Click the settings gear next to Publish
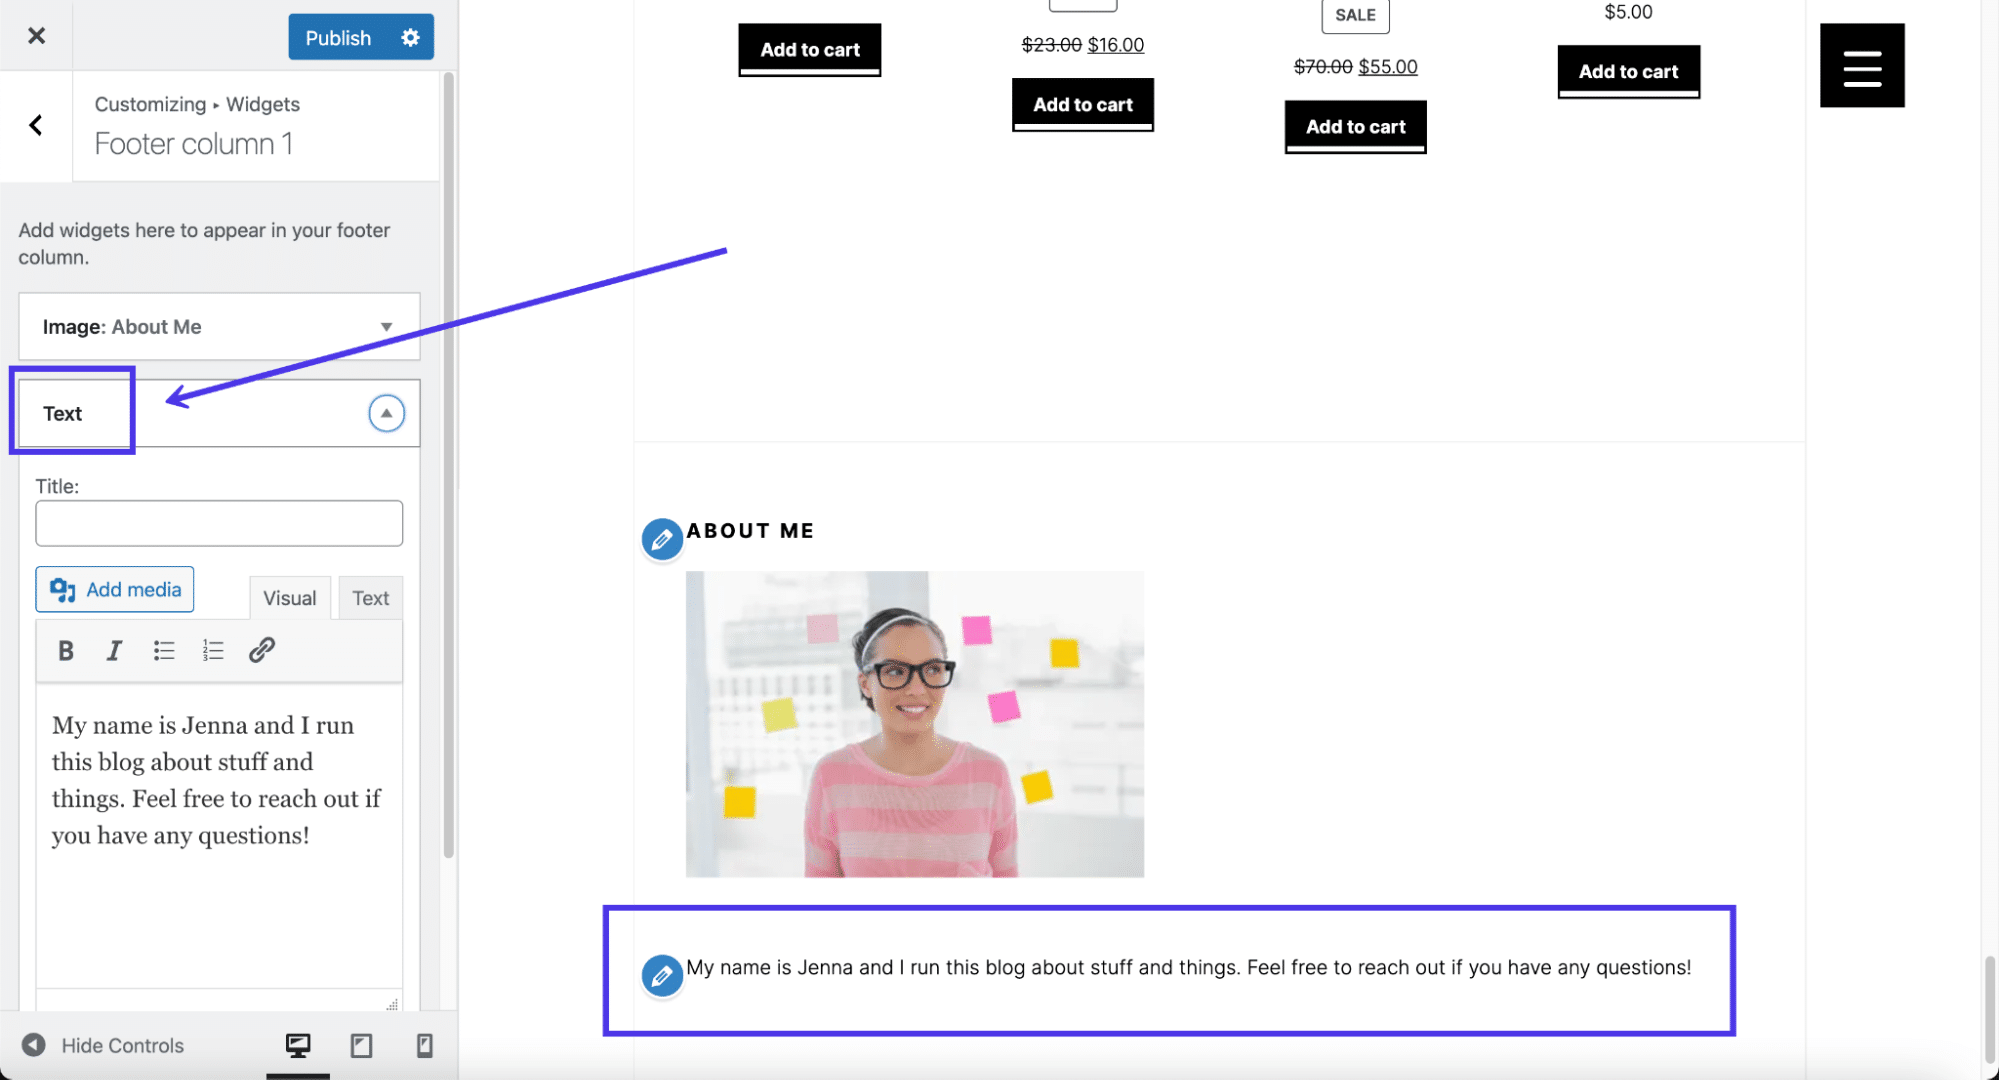This screenshot has height=1080, width=1999. pyautogui.click(x=410, y=36)
